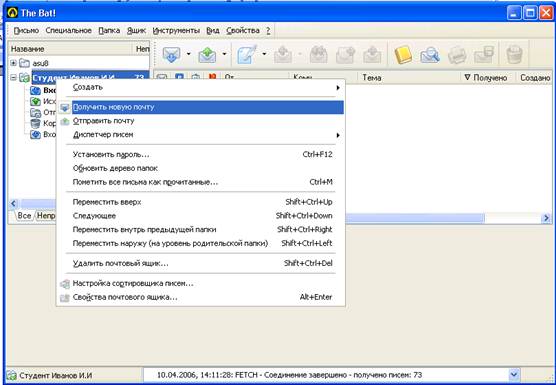
Task: Choose Переместить внутрь предыдущей папки entry
Action: 201,230
